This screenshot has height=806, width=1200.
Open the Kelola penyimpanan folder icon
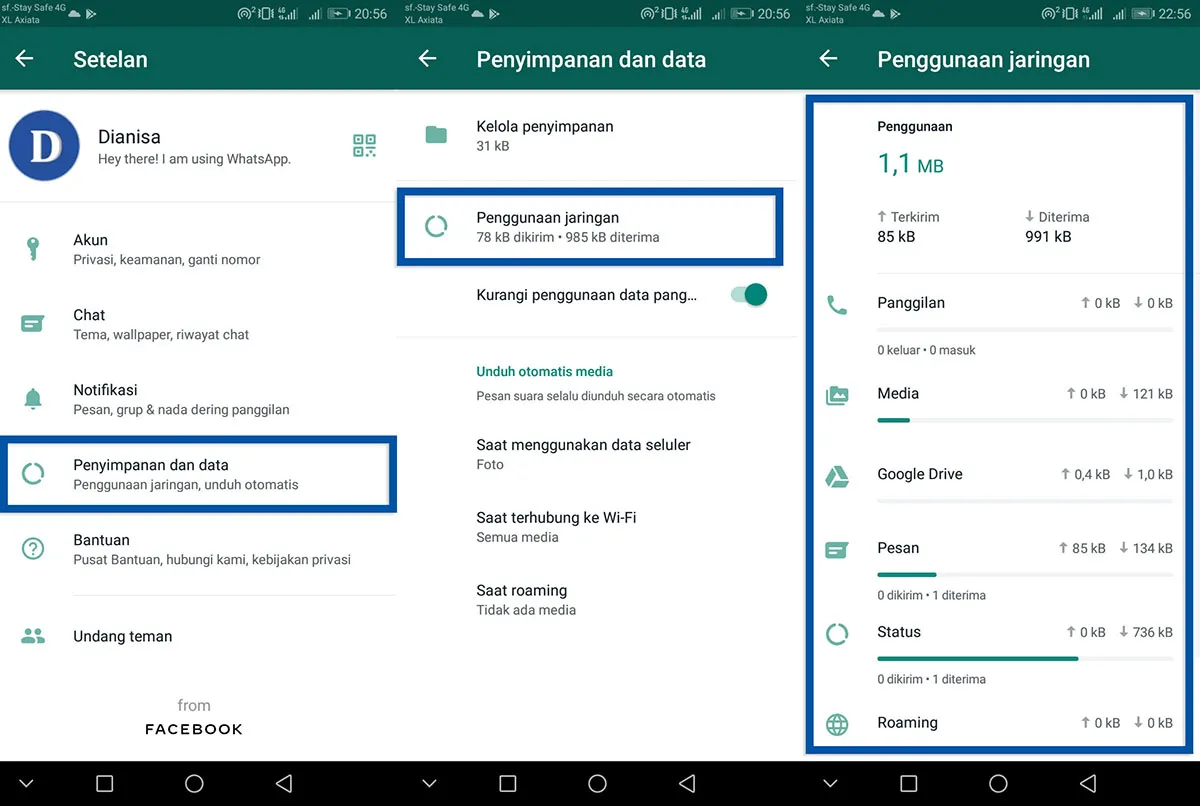coord(436,134)
